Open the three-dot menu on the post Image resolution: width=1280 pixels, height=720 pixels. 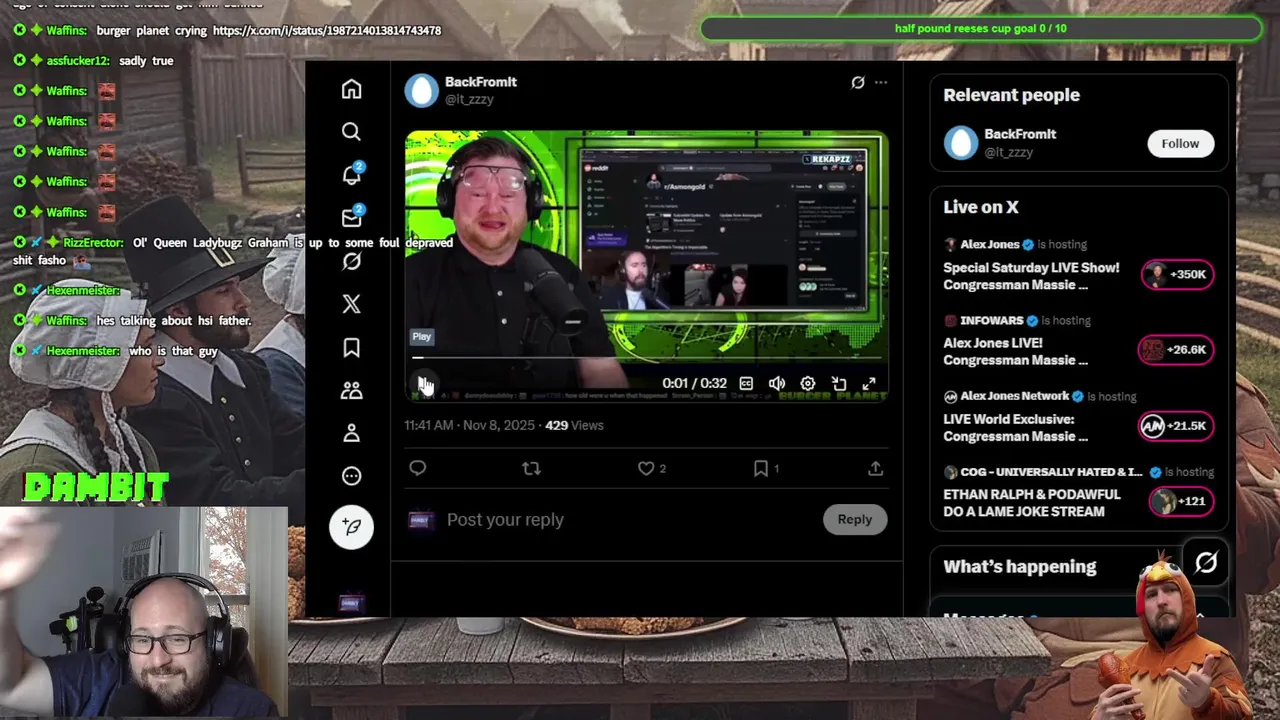tap(881, 83)
